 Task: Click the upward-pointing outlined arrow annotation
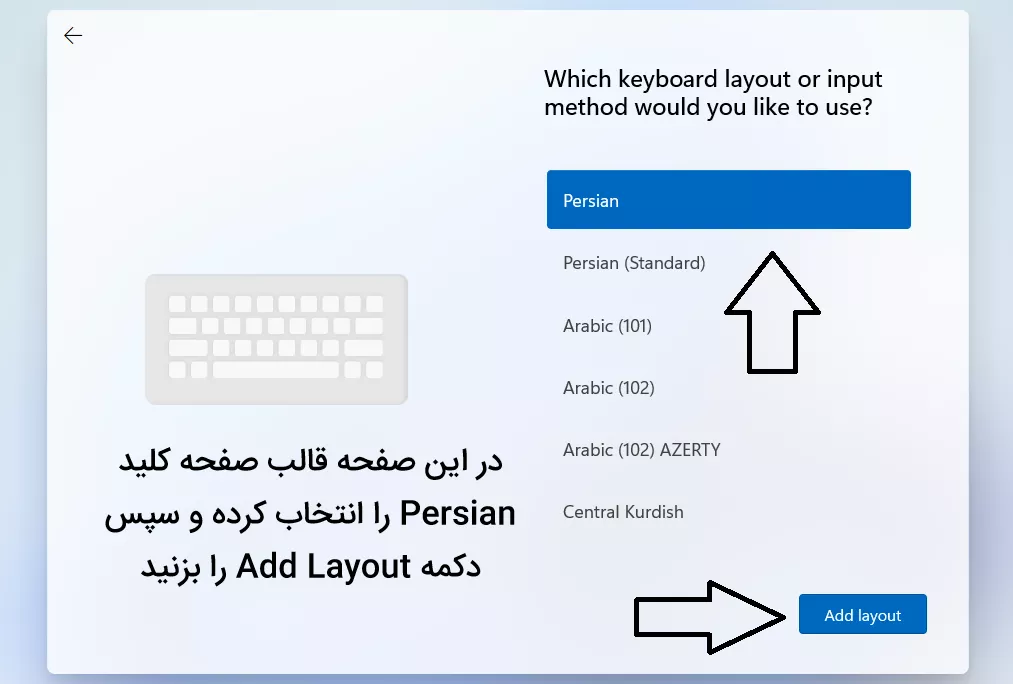pyautogui.click(x=772, y=313)
